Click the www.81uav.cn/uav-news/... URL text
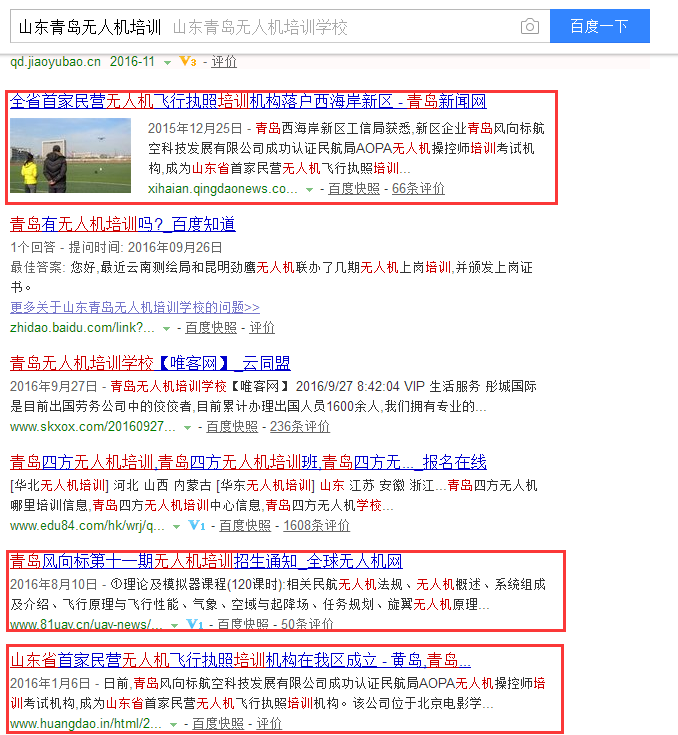This screenshot has width=678, height=735. tap(87, 624)
